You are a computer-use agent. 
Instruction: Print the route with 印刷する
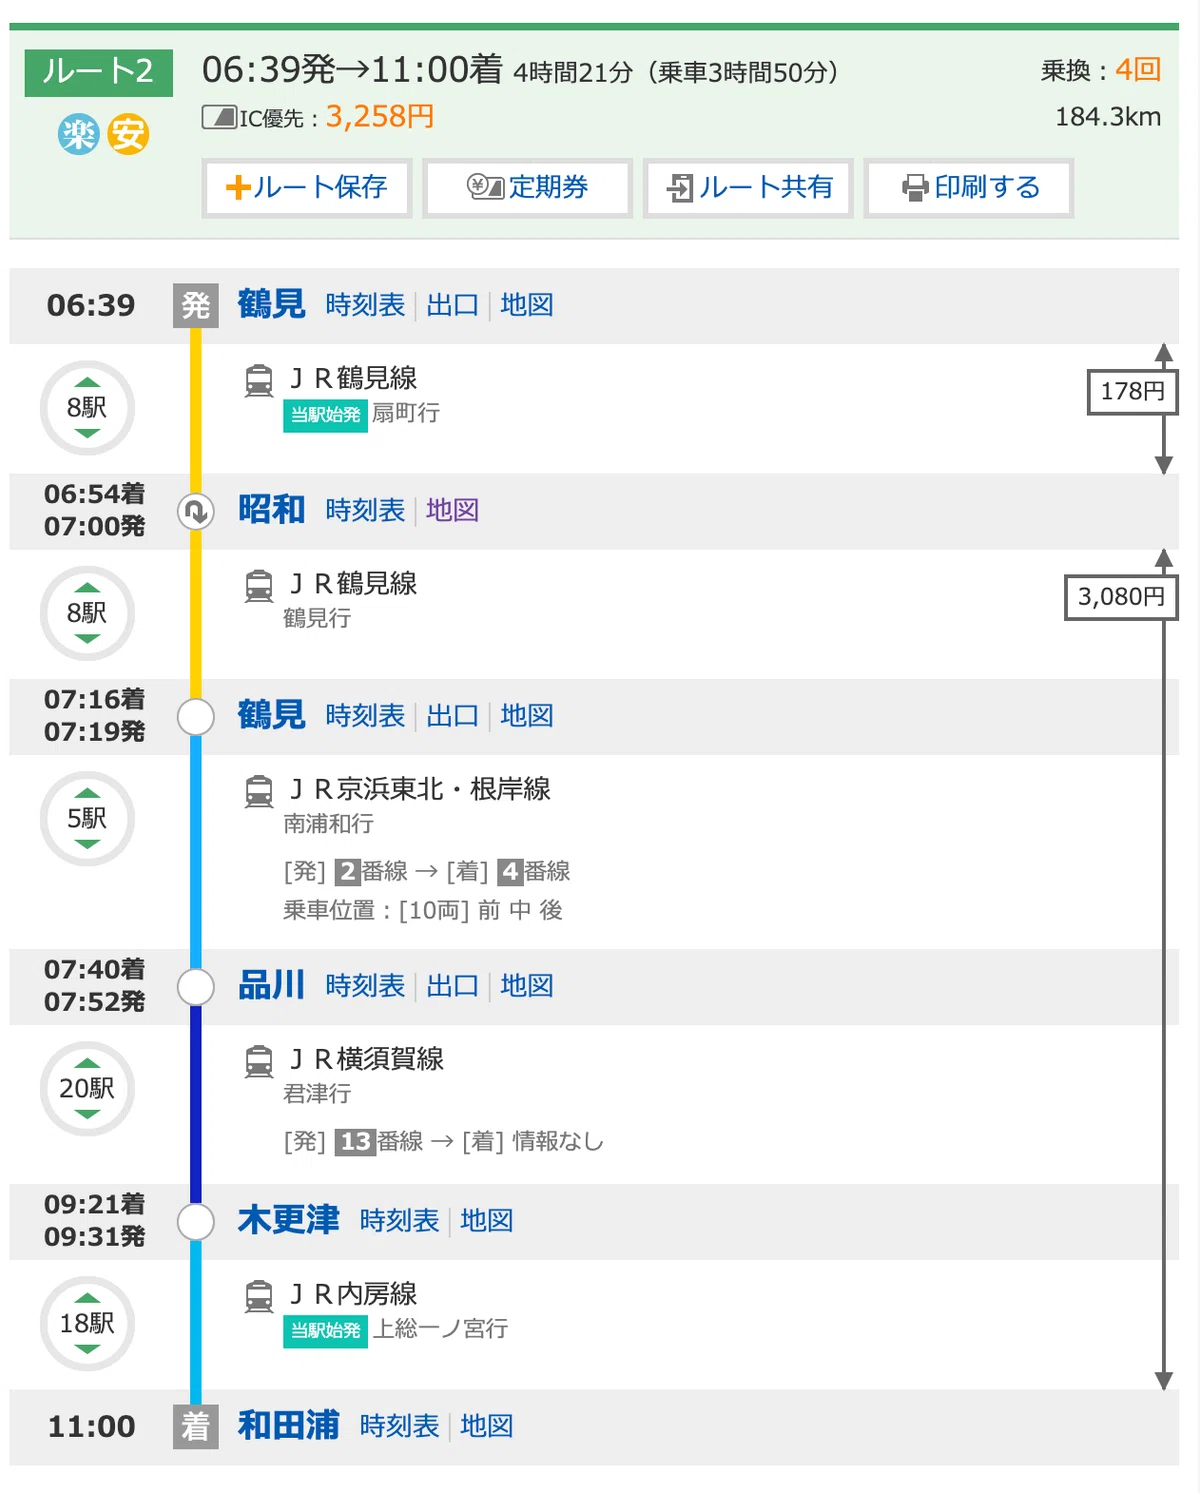[969, 188]
